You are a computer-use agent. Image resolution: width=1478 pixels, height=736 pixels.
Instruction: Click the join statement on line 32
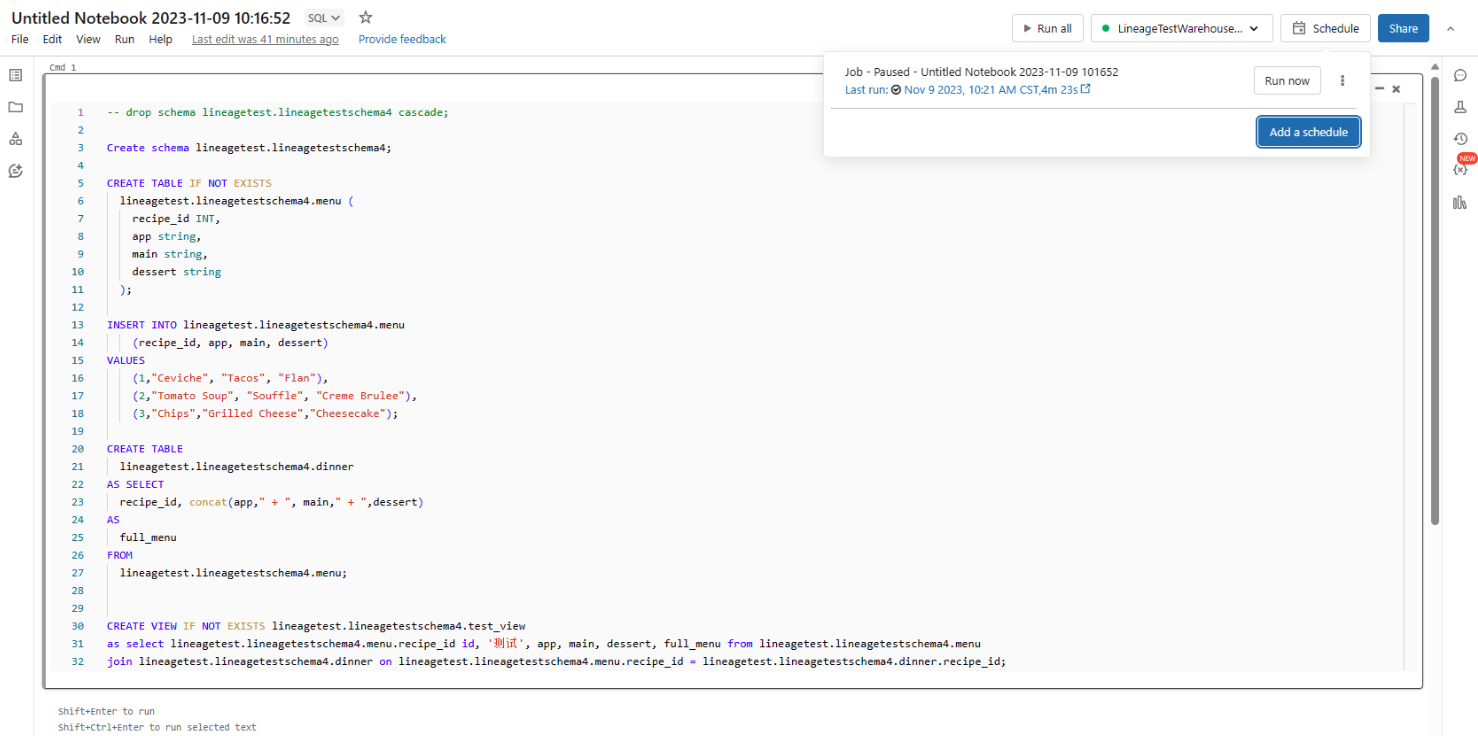click(556, 661)
